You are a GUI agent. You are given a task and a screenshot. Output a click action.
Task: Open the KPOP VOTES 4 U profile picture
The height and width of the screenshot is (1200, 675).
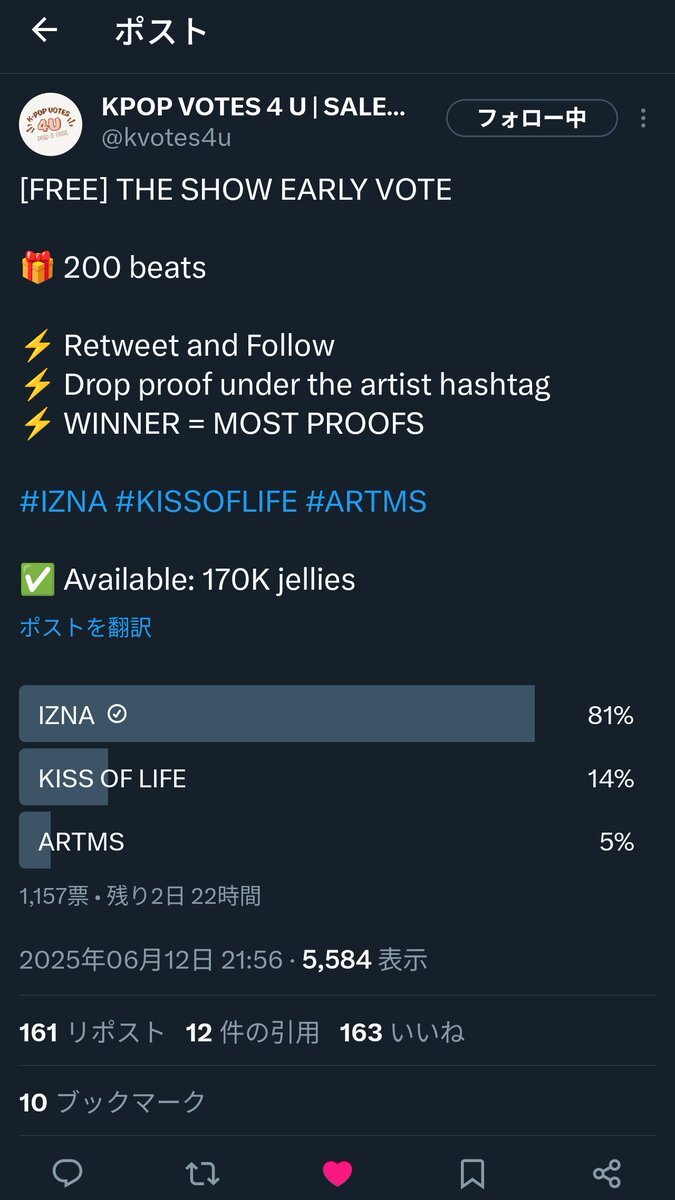51,125
